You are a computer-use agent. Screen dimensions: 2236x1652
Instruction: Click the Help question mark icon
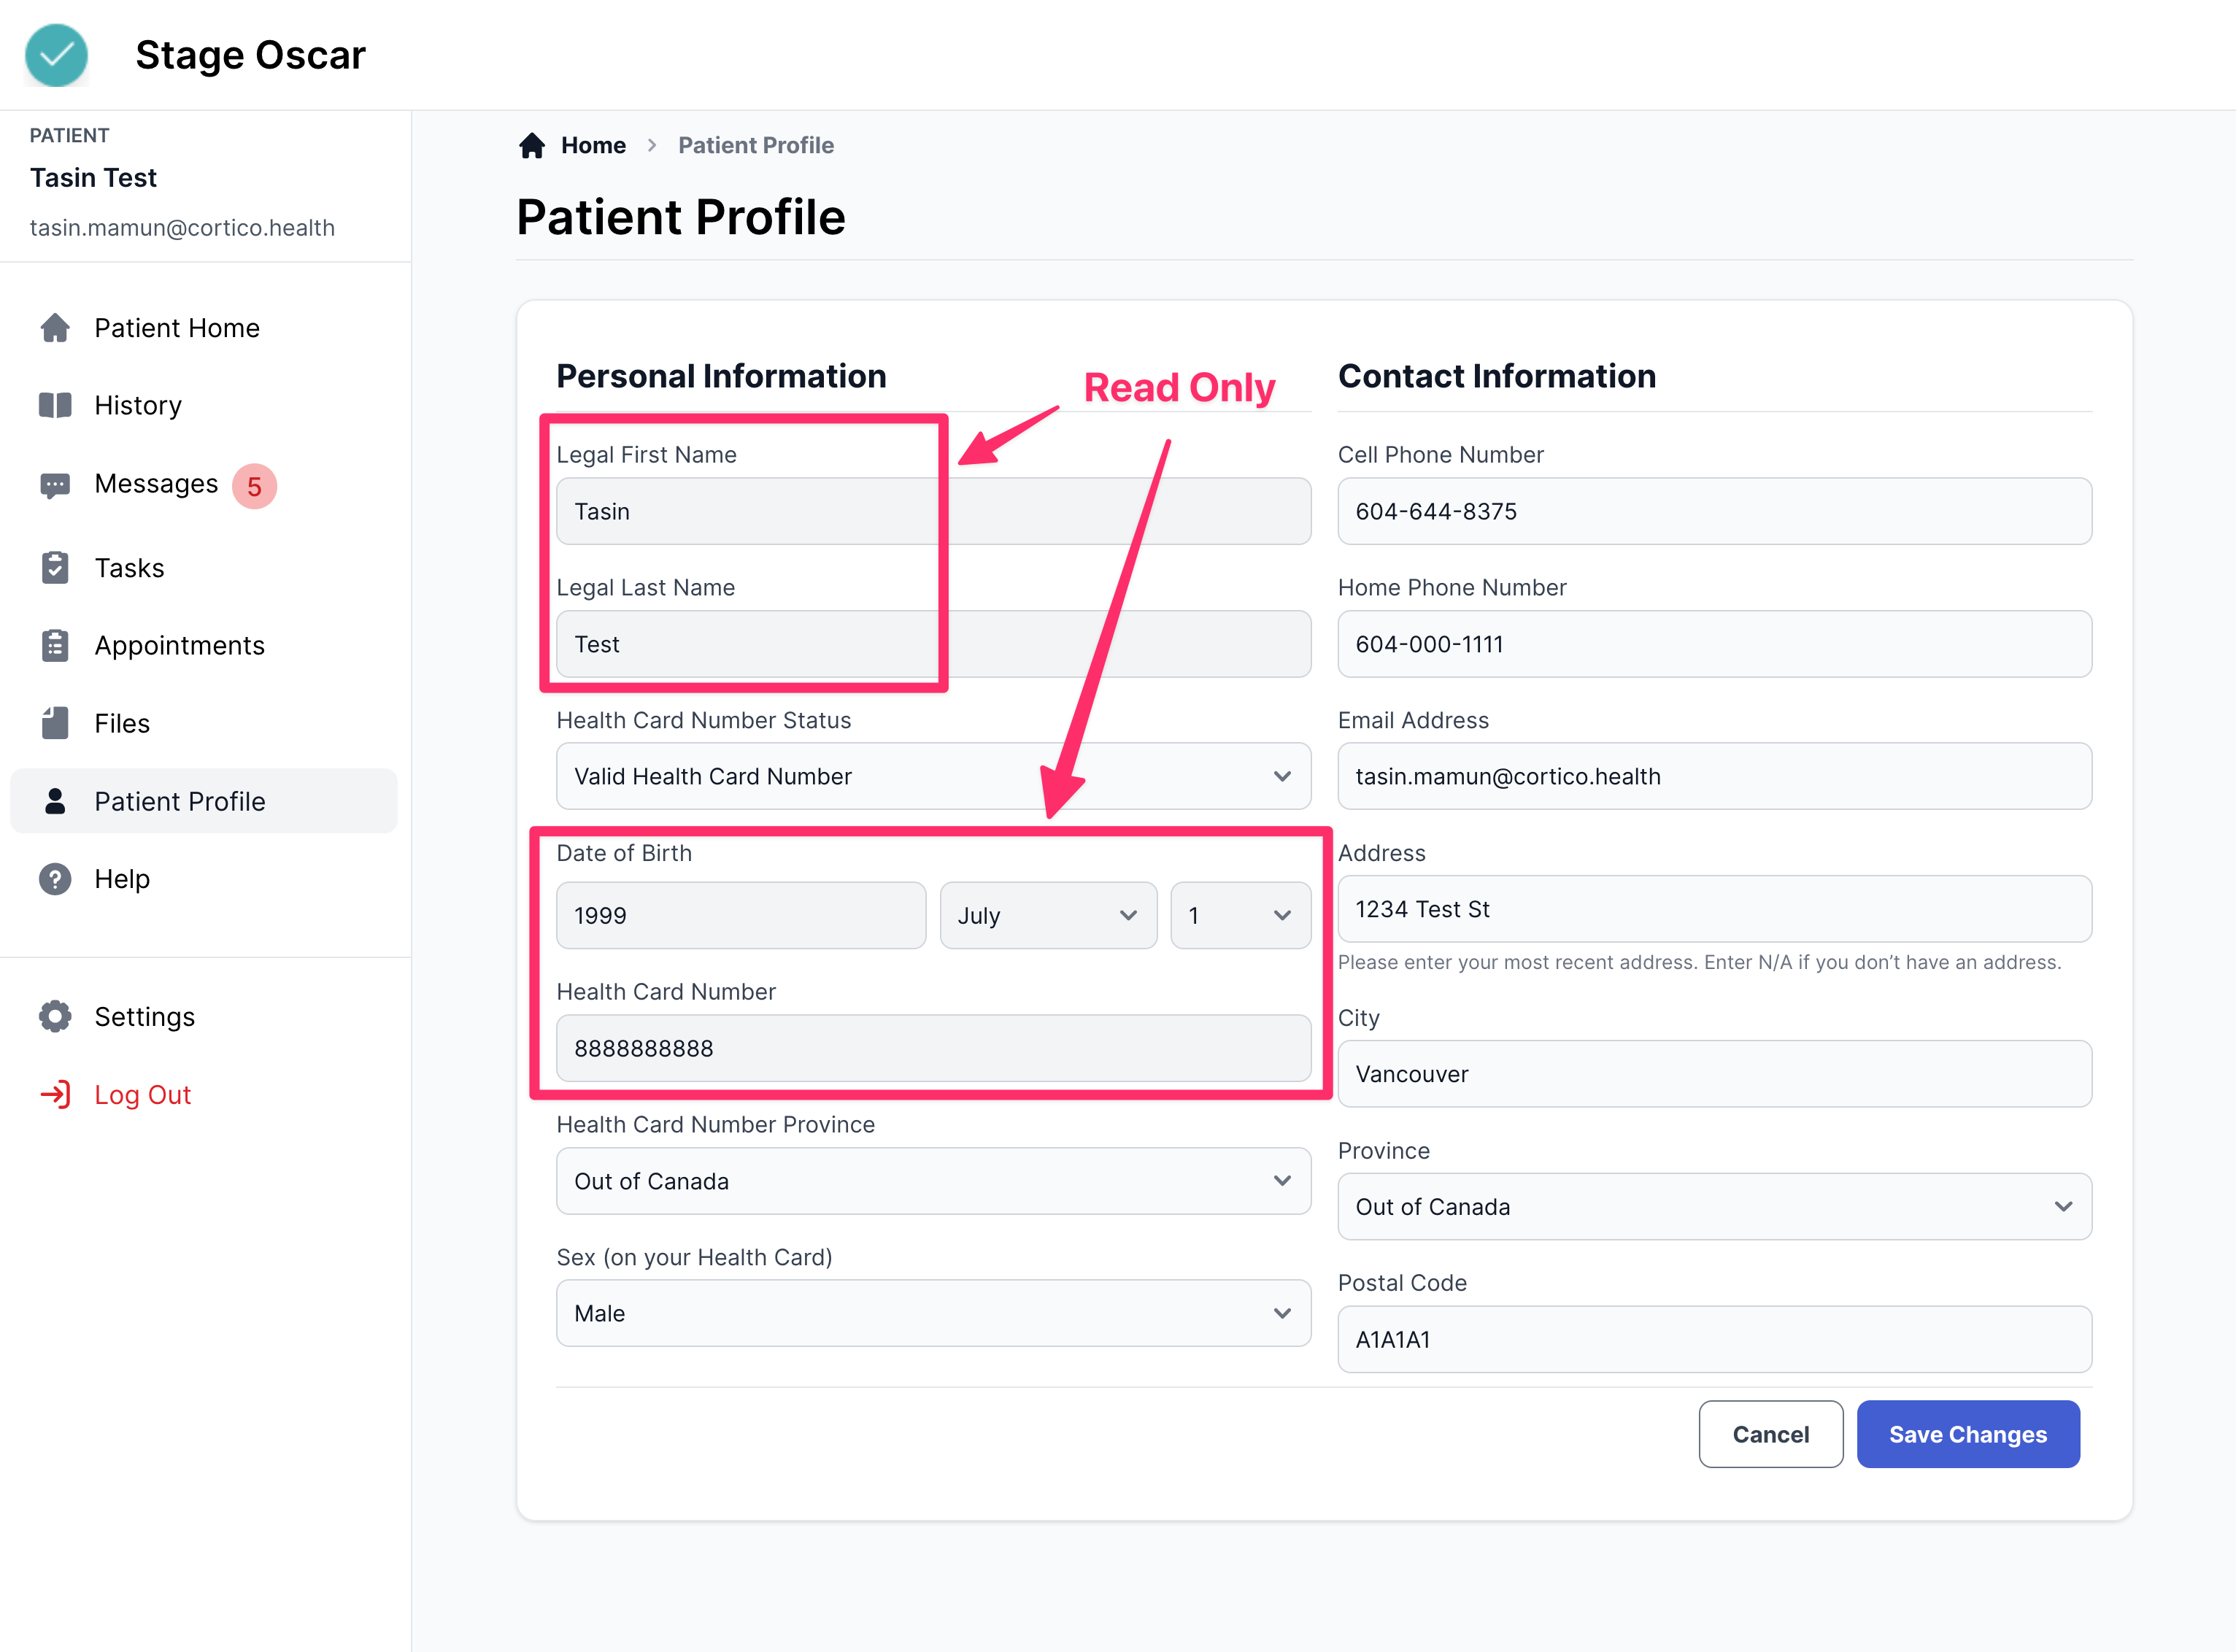pyautogui.click(x=55, y=879)
